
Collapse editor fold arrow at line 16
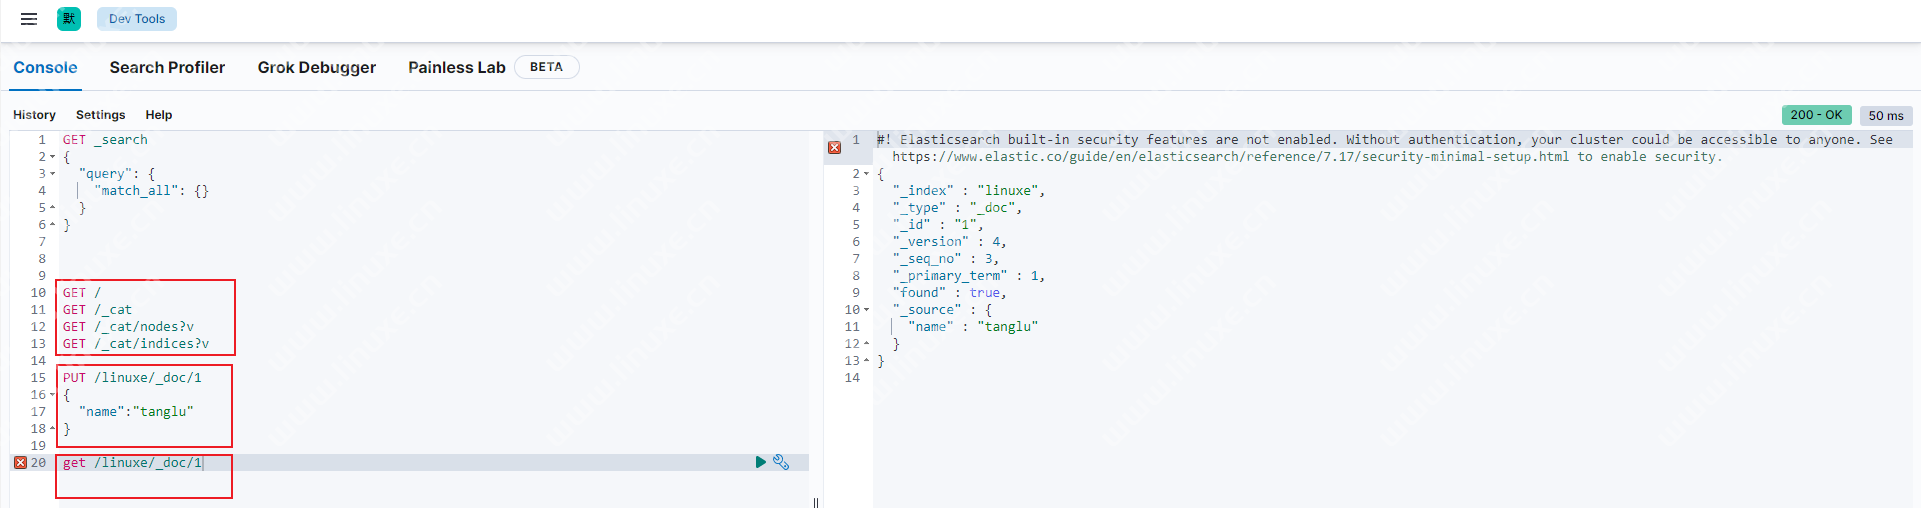pyautogui.click(x=53, y=395)
